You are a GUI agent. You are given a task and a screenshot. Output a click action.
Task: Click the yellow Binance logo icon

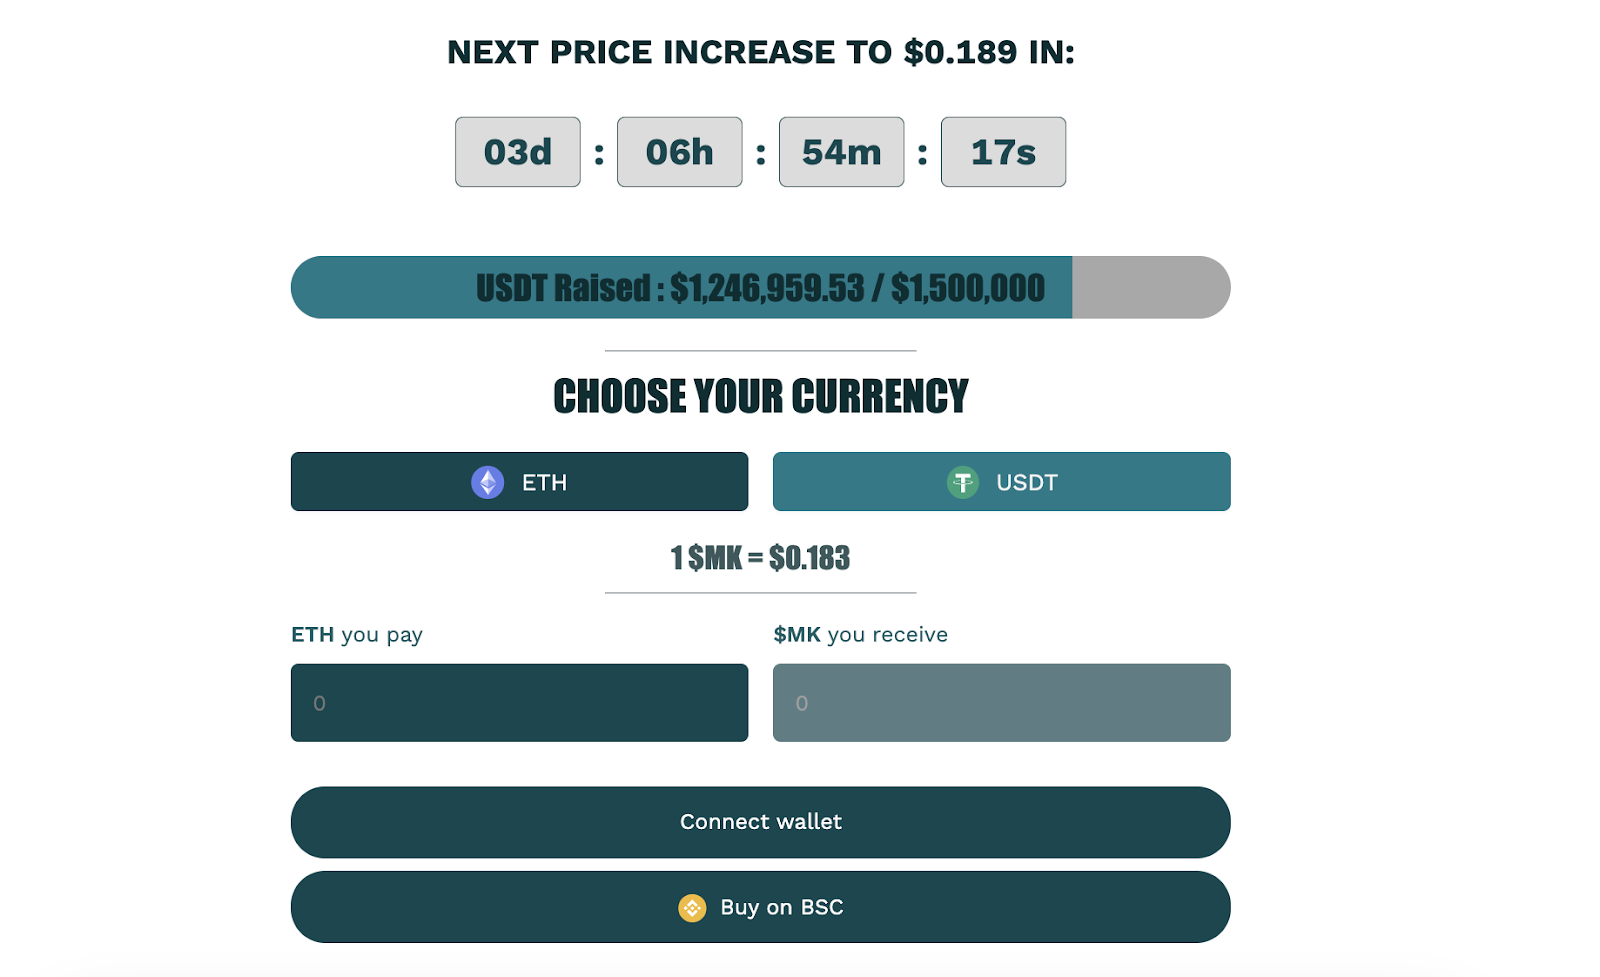(x=692, y=908)
